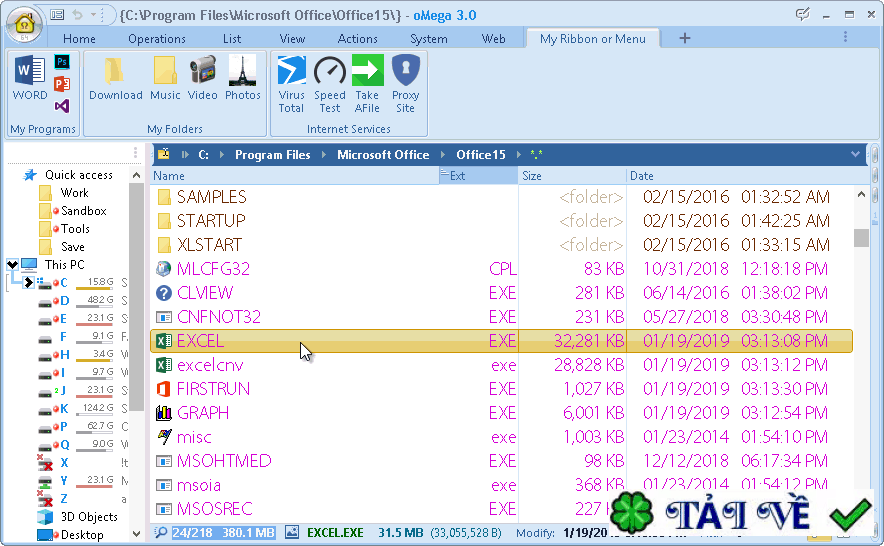Open the PowerPoint shortcut icon

coord(62,84)
